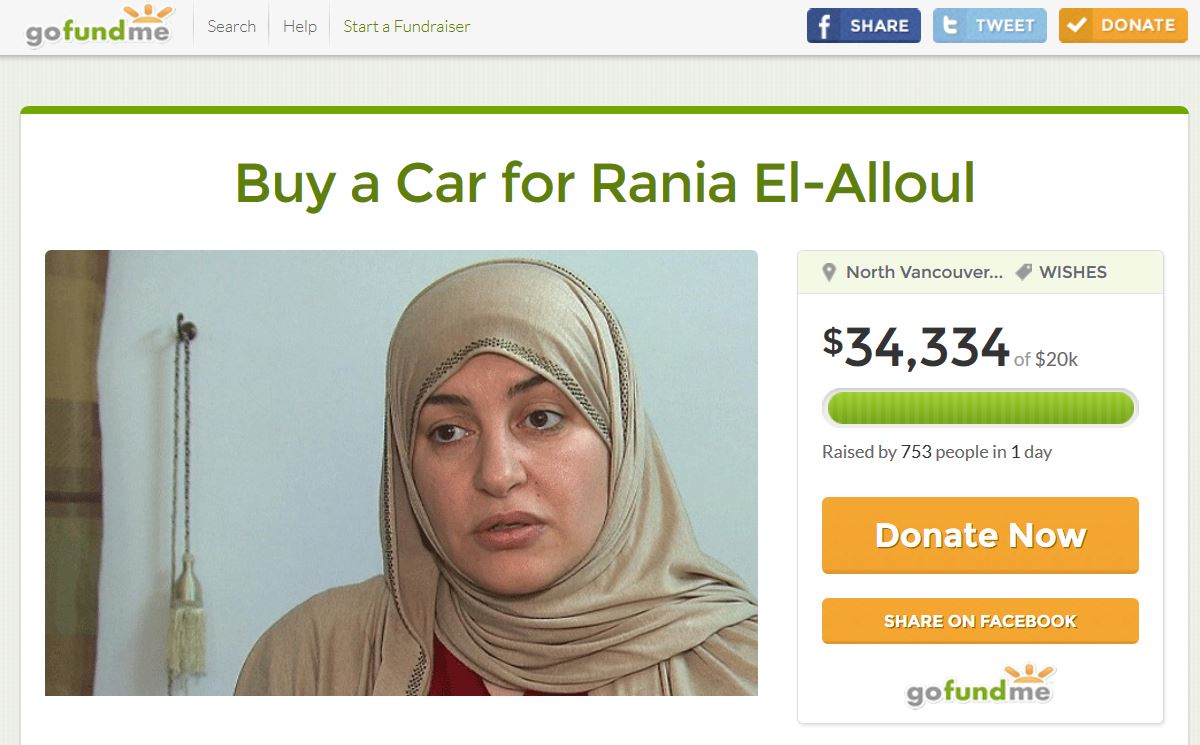Viewport: 1200px width, 745px height.
Task: Open the Help menu item
Action: pyautogui.click(x=299, y=26)
